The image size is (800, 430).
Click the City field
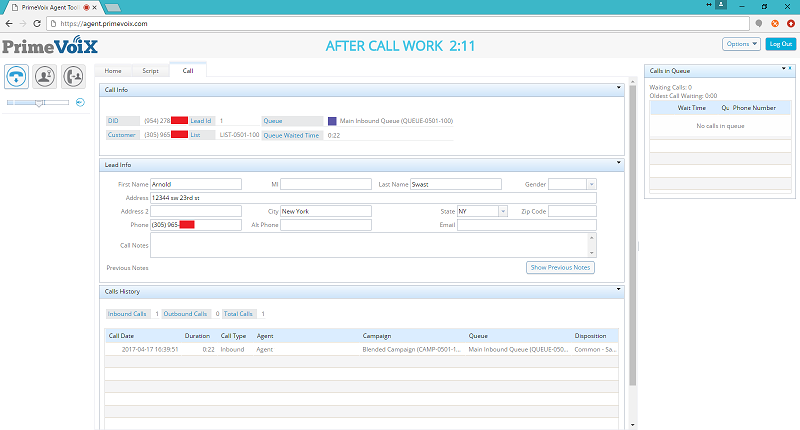[x=326, y=211]
